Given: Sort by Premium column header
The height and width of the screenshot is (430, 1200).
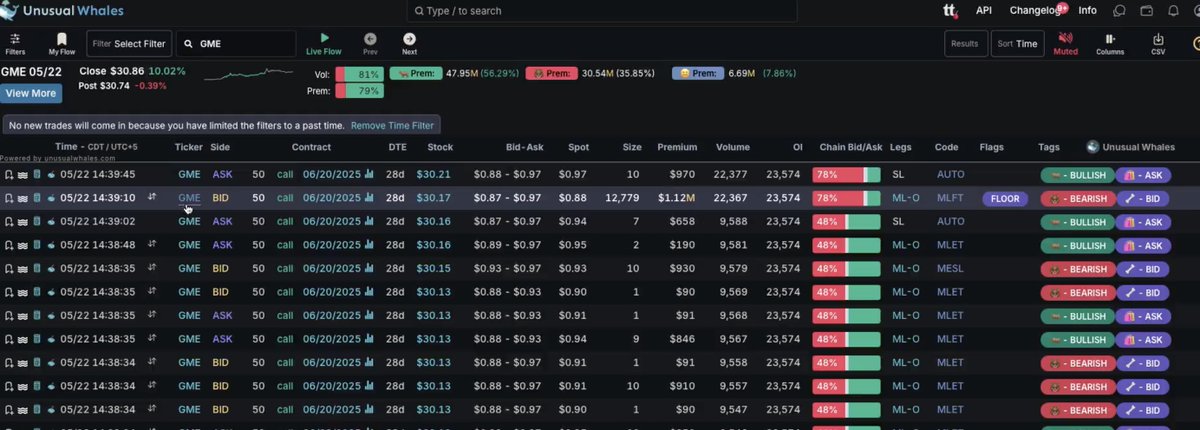Looking at the screenshot, I should pos(677,147).
